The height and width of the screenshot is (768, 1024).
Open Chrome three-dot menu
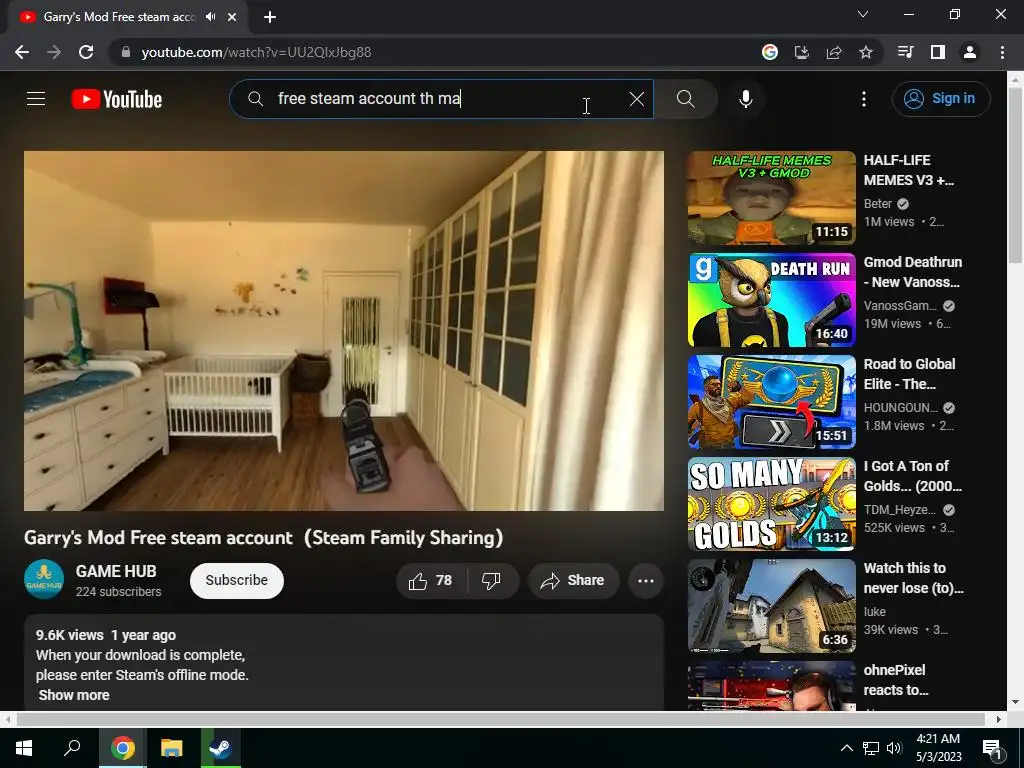tap(1002, 52)
